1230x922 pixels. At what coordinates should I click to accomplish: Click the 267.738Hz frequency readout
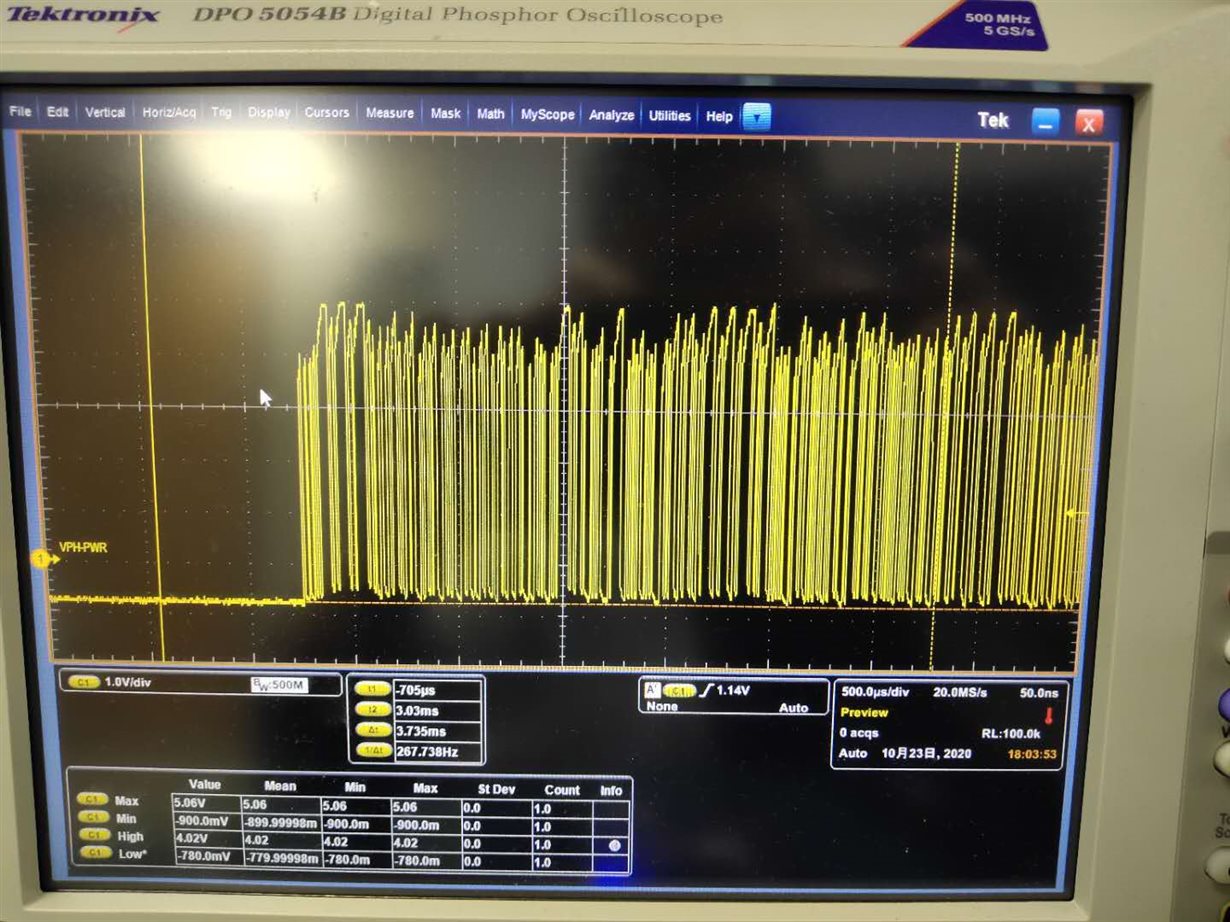coord(437,751)
